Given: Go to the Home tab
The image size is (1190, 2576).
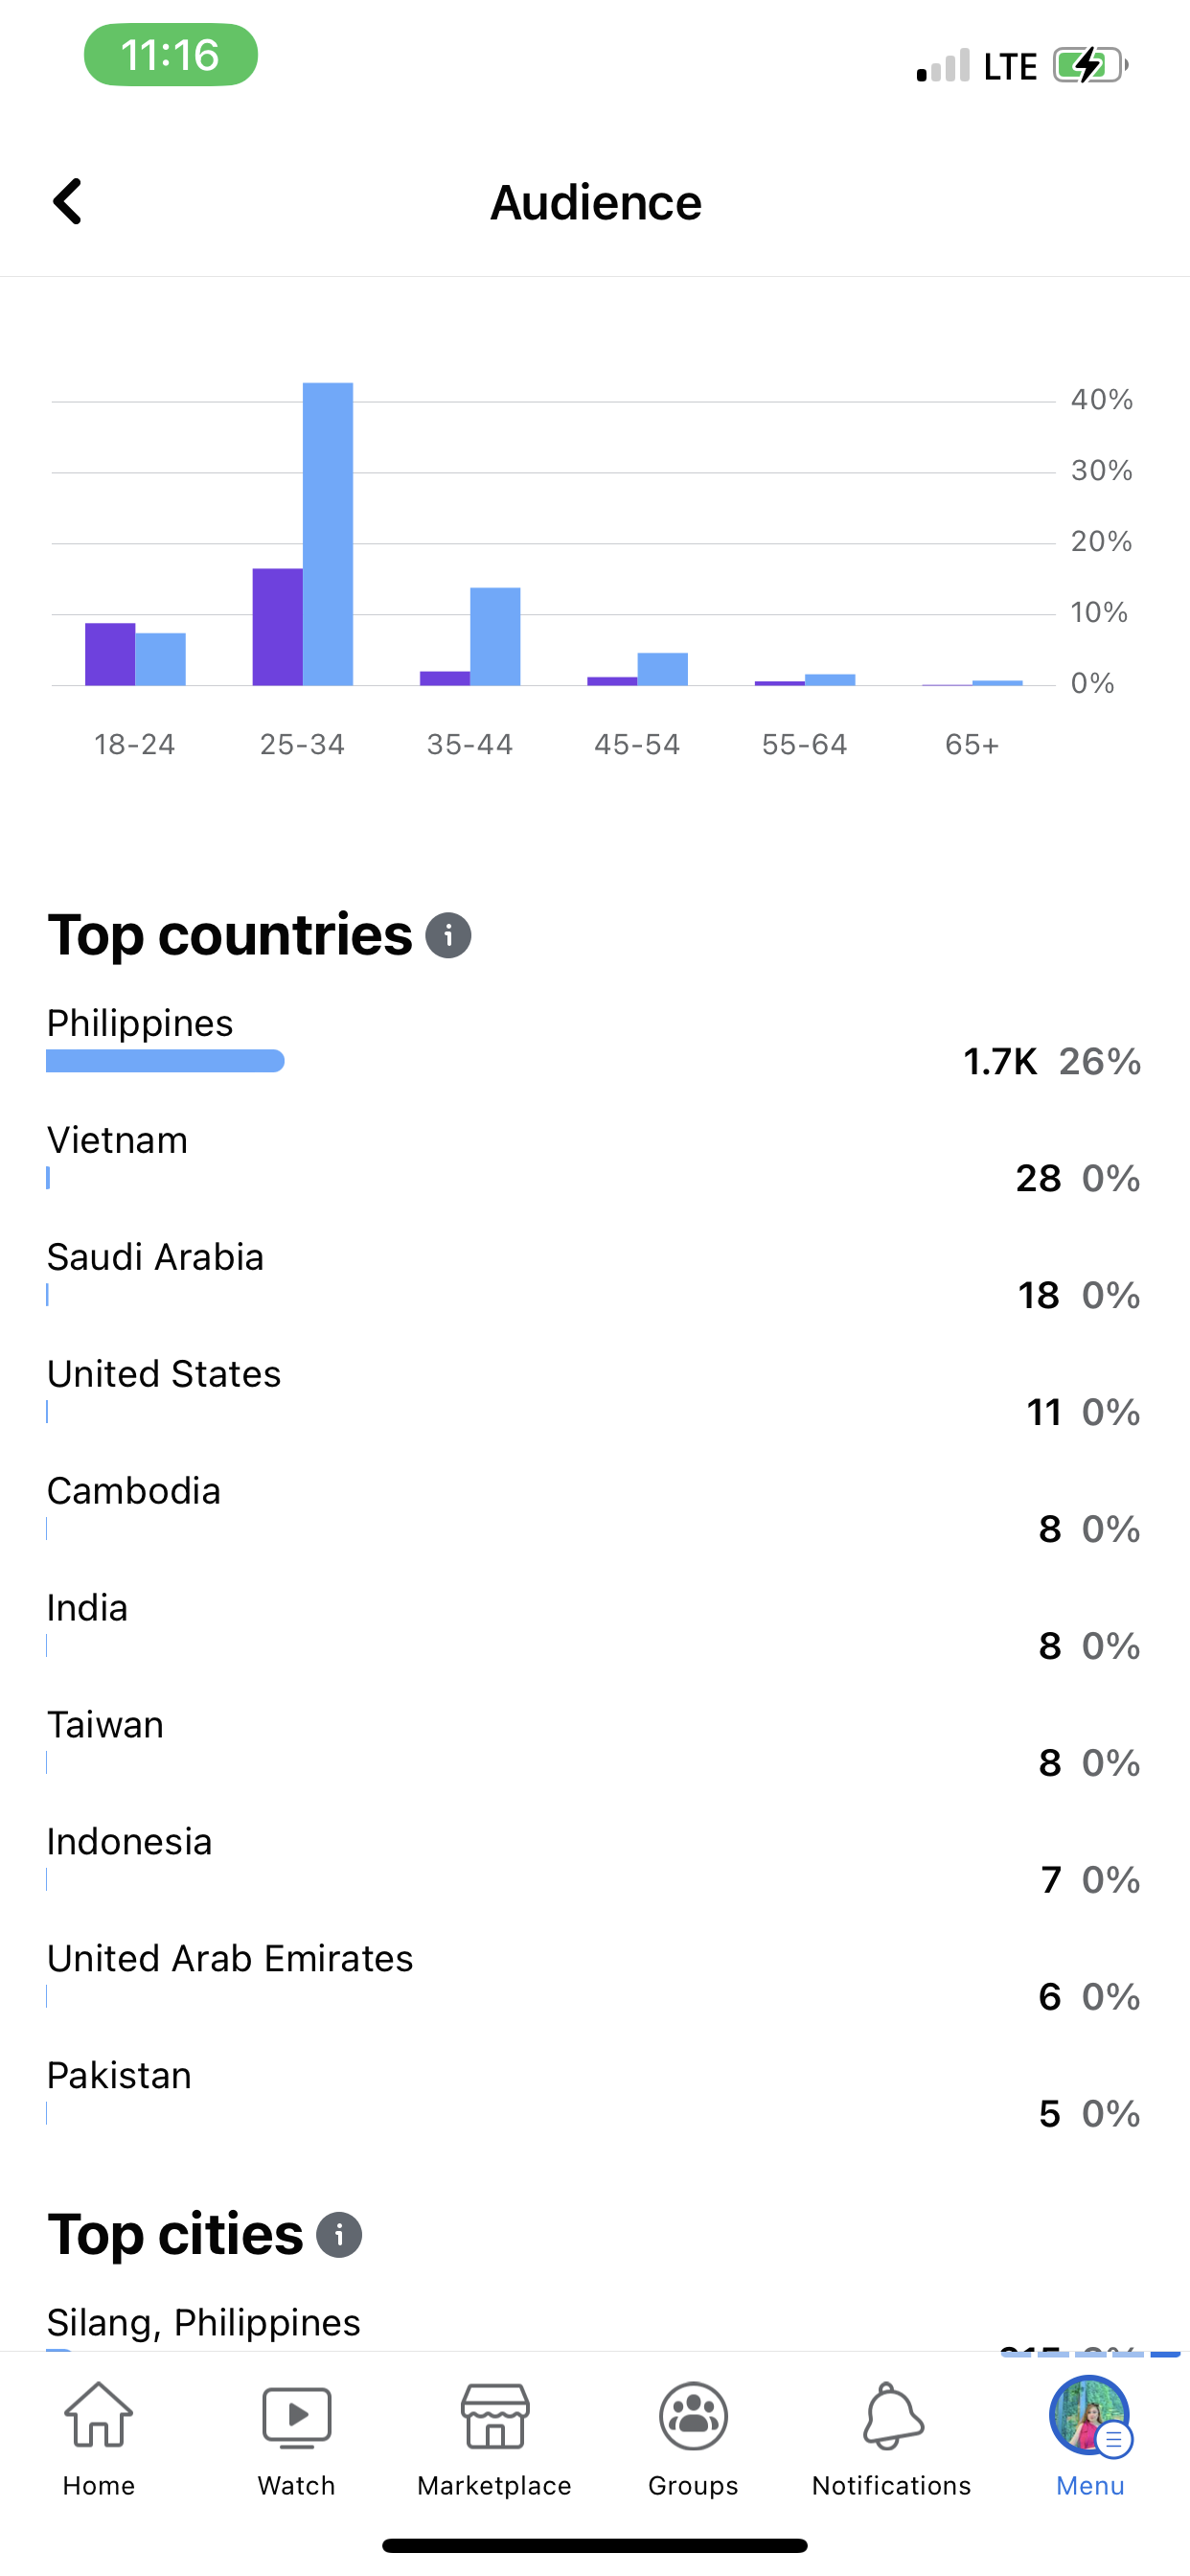Looking at the screenshot, I should 98,2438.
